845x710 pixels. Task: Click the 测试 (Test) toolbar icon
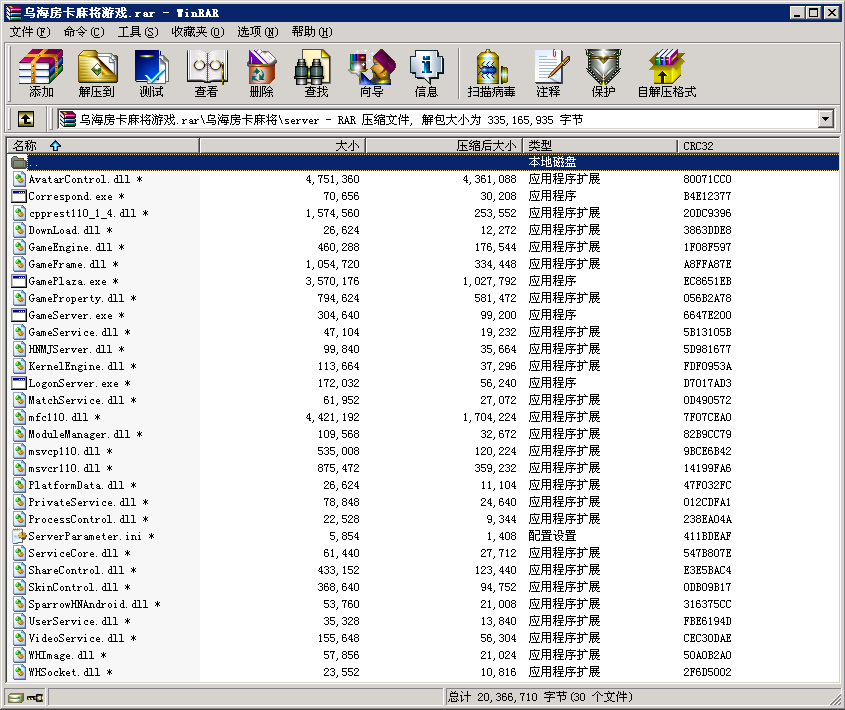(151, 74)
